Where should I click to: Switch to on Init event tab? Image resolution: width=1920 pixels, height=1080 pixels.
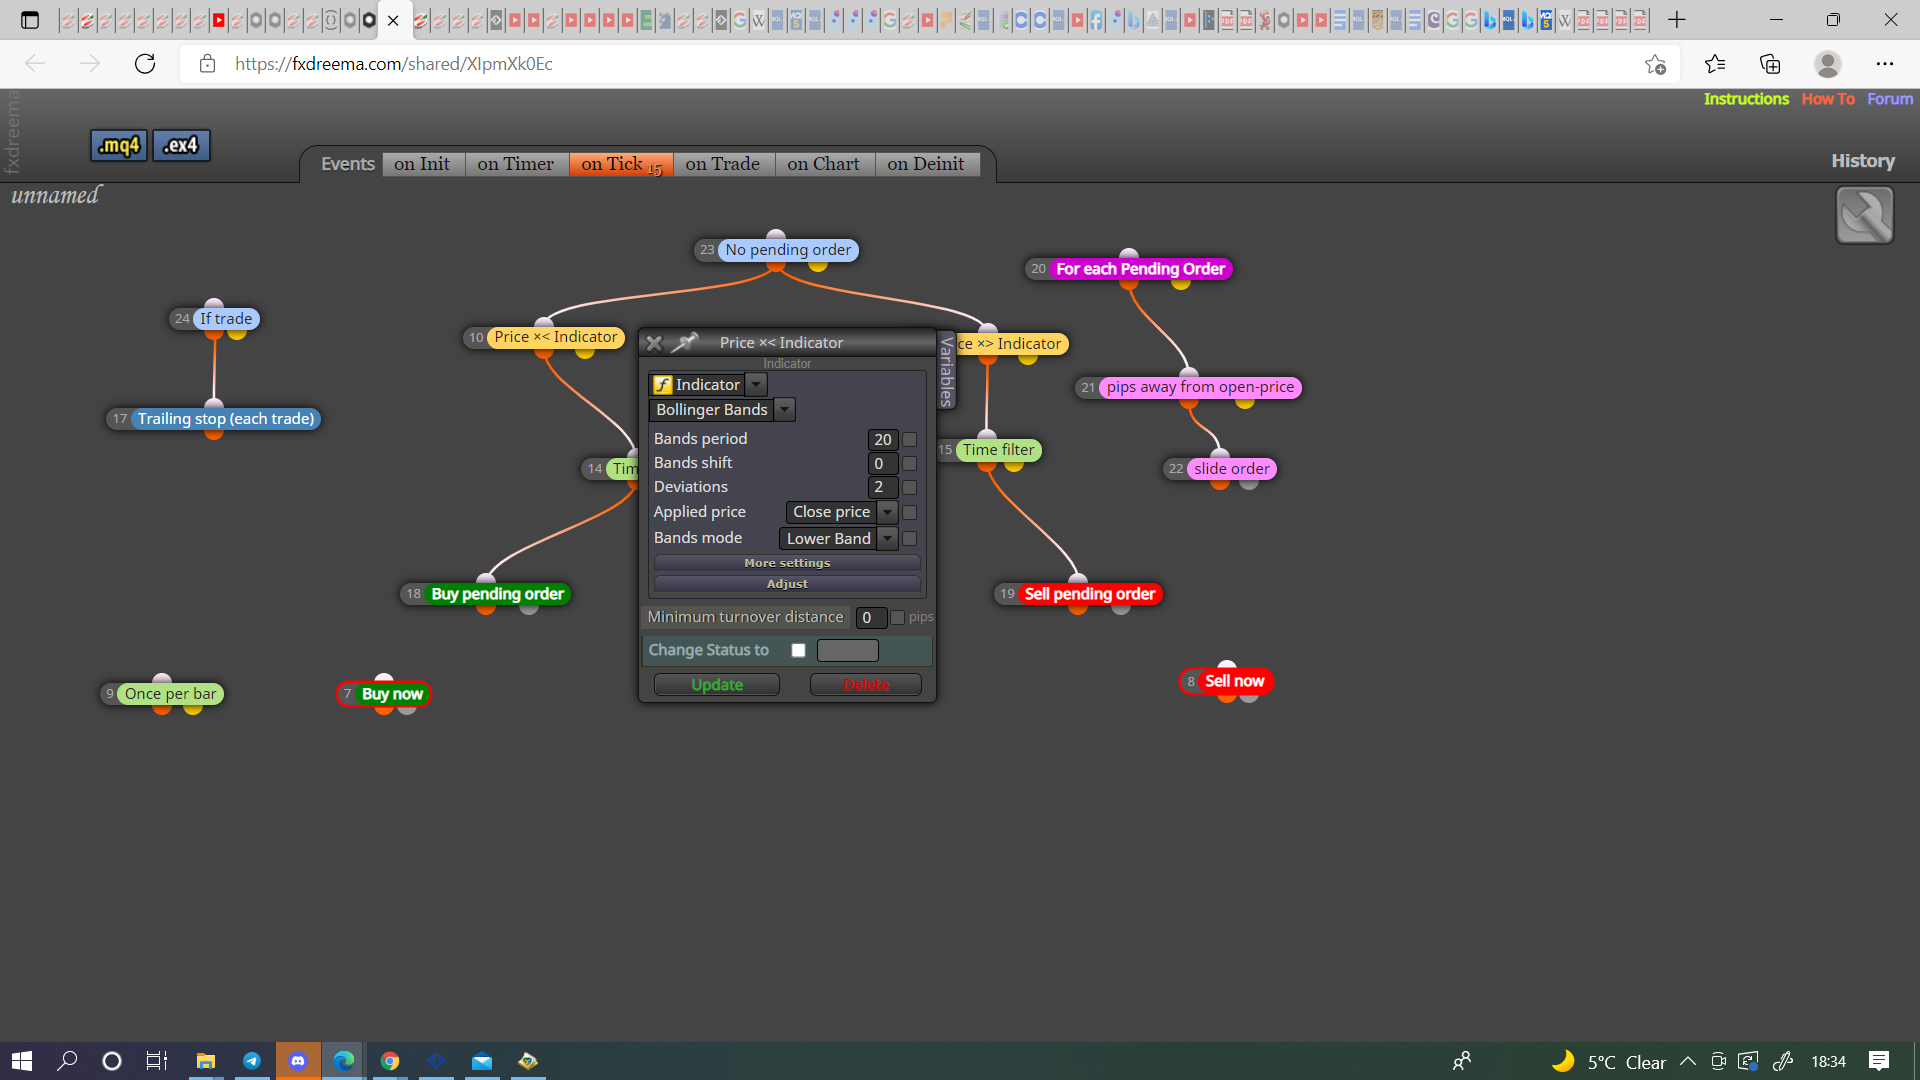tap(422, 164)
